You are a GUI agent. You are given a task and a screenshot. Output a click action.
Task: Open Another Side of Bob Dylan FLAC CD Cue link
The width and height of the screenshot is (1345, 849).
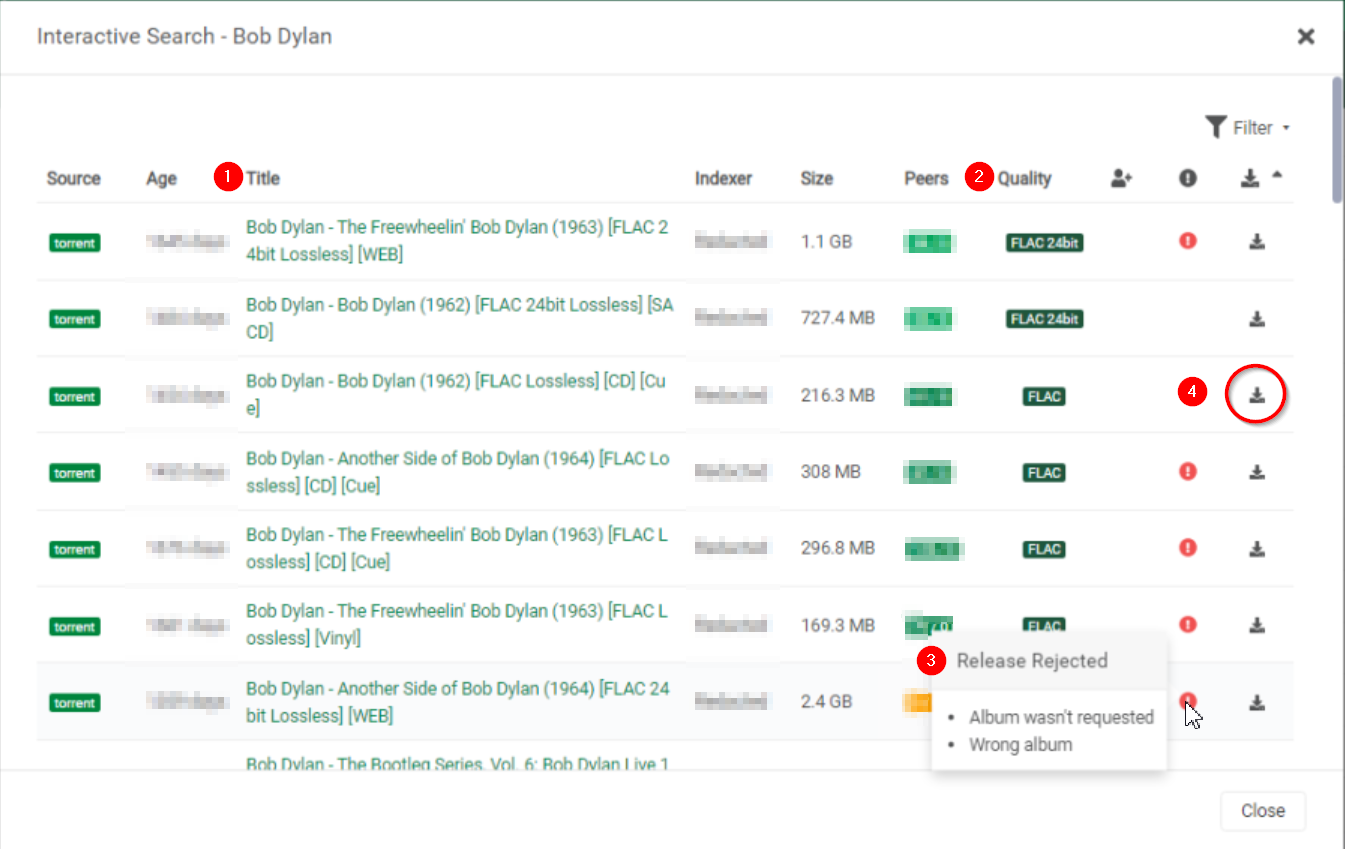(457, 472)
